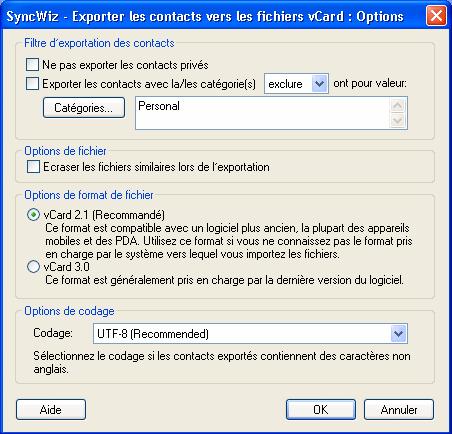Tick the export contacts by category checkbox
This screenshot has height=434, width=452.
click(32, 83)
